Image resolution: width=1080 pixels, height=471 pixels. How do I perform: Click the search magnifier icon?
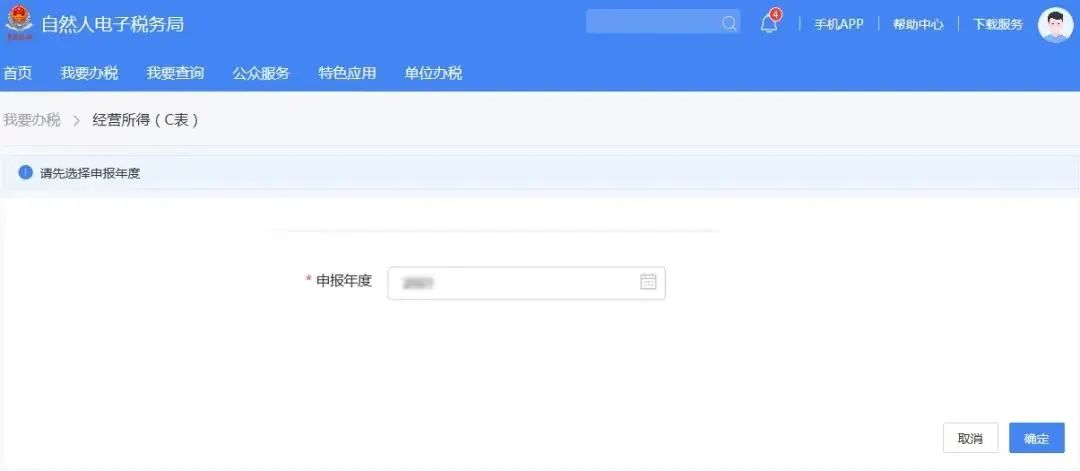point(729,23)
